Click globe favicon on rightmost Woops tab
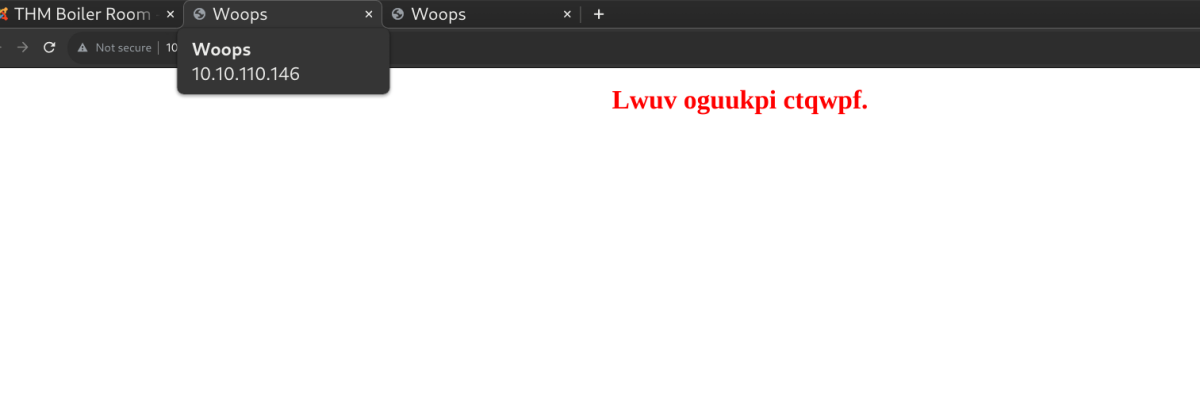The height and width of the screenshot is (418, 1200). (398, 14)
